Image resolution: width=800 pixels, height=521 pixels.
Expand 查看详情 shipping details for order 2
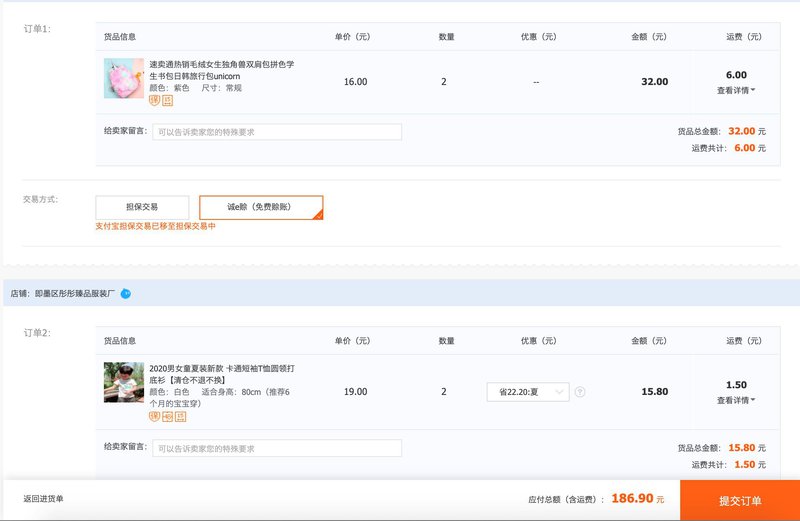(736, 400)
